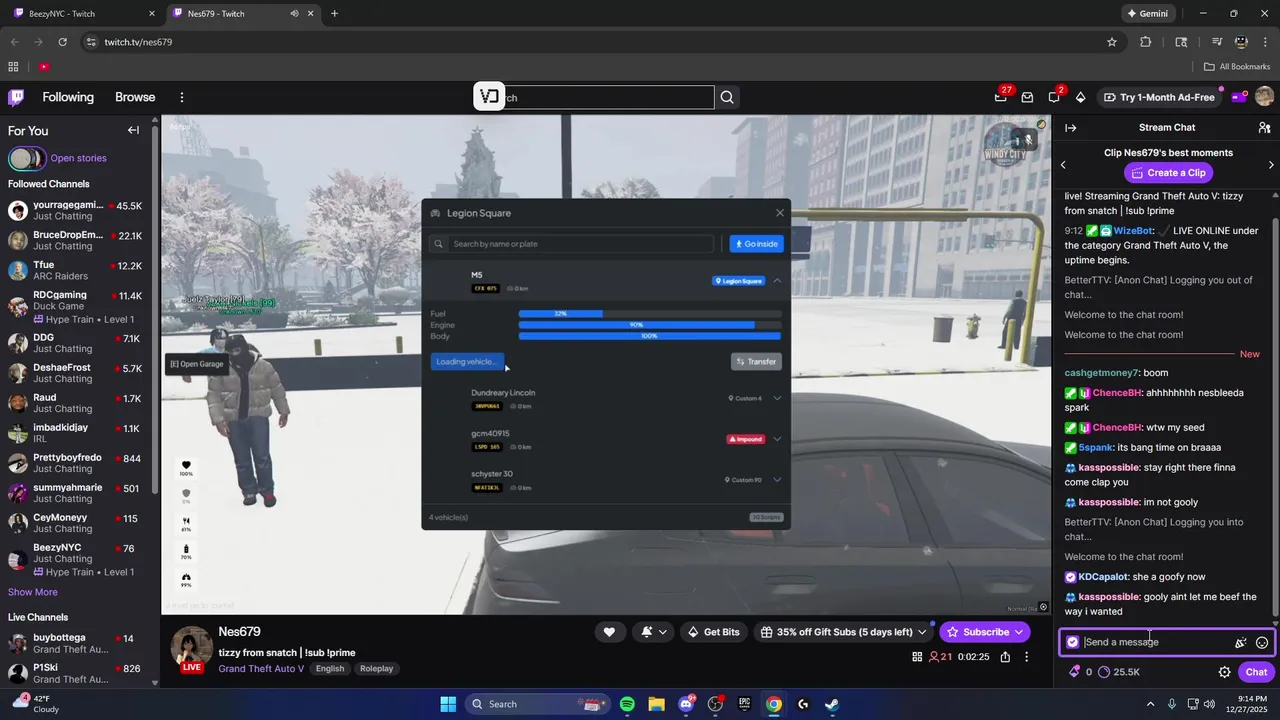1280x720 pixels.
Task: Click the M5 Fuel progress bar
Action: click(650, 314)
